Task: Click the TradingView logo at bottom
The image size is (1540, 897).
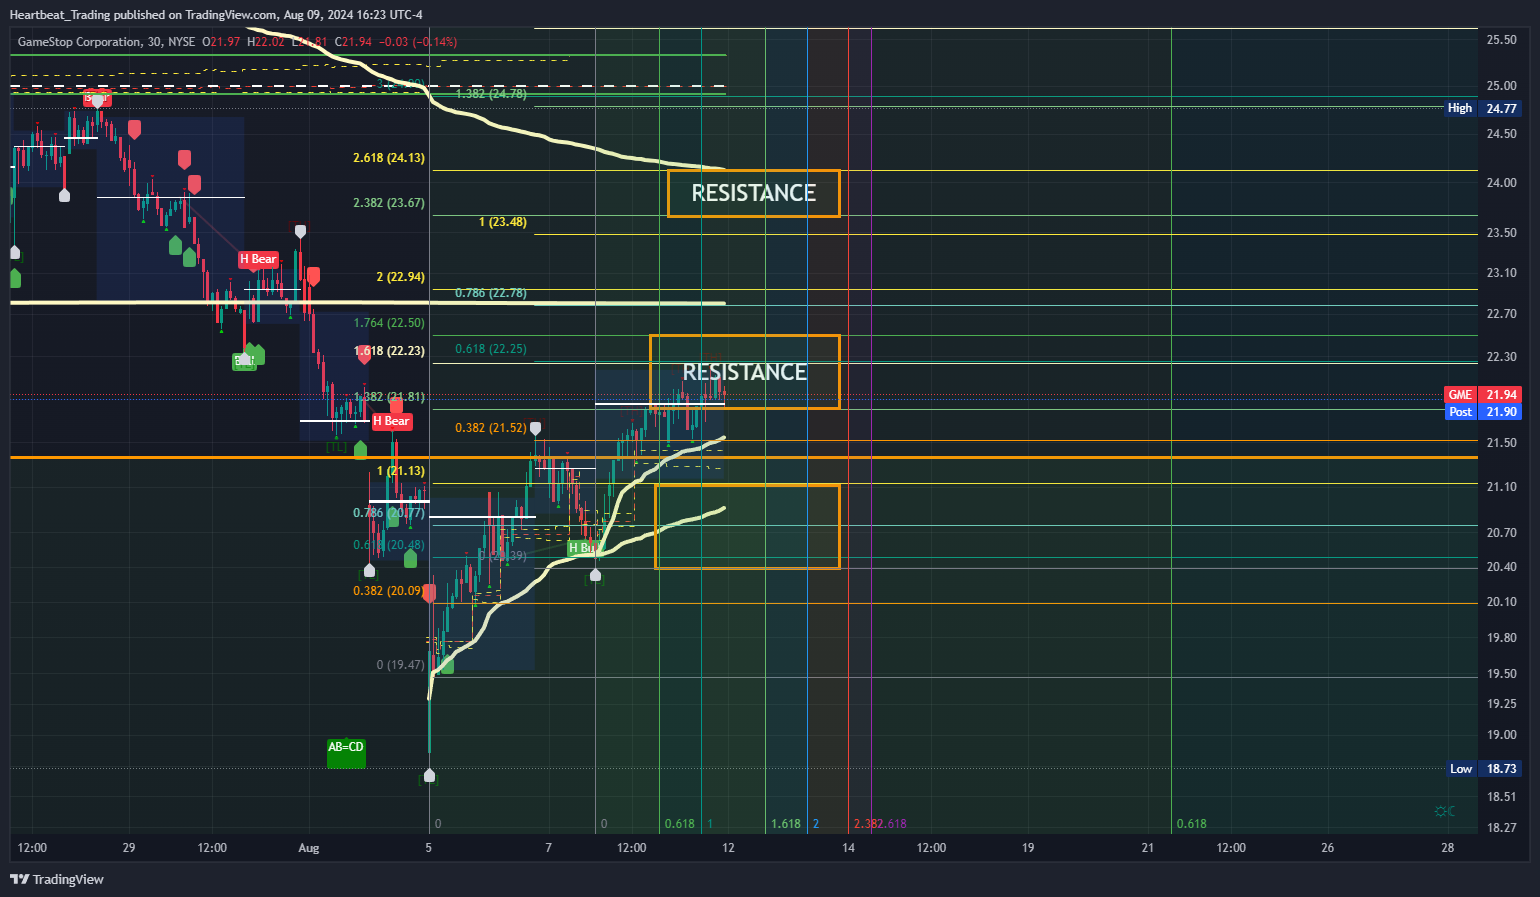Action: [x=57, y=879]
